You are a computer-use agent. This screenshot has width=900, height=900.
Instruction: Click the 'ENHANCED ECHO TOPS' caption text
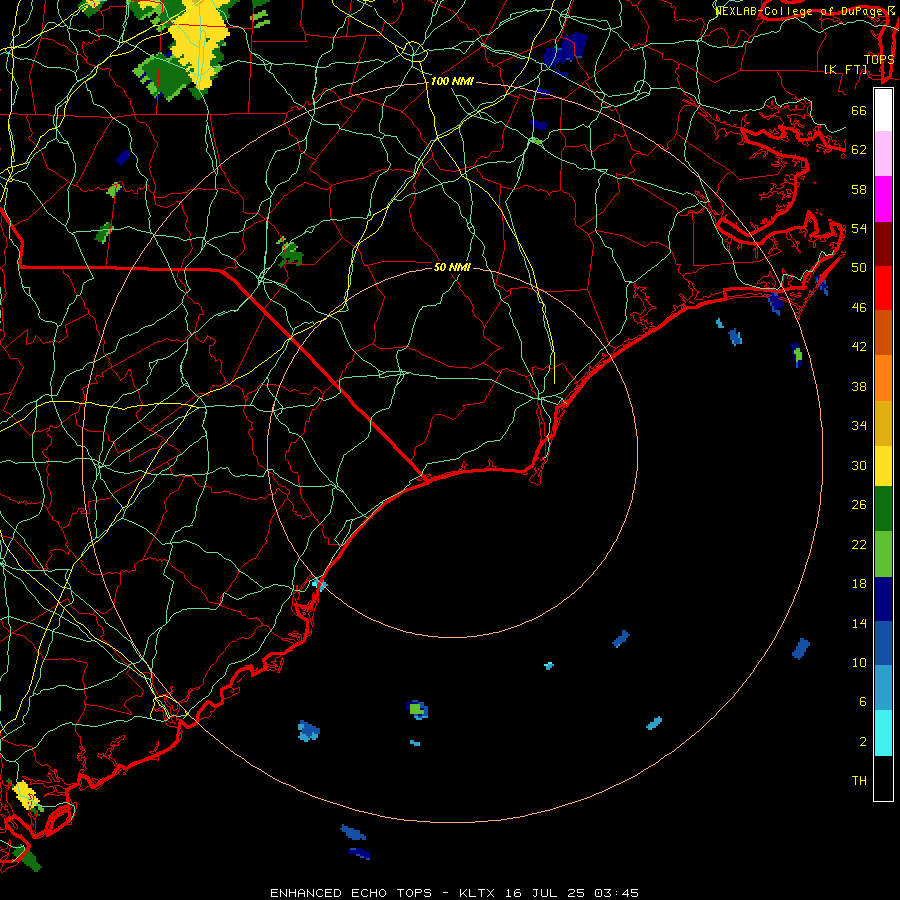(351, 893)
